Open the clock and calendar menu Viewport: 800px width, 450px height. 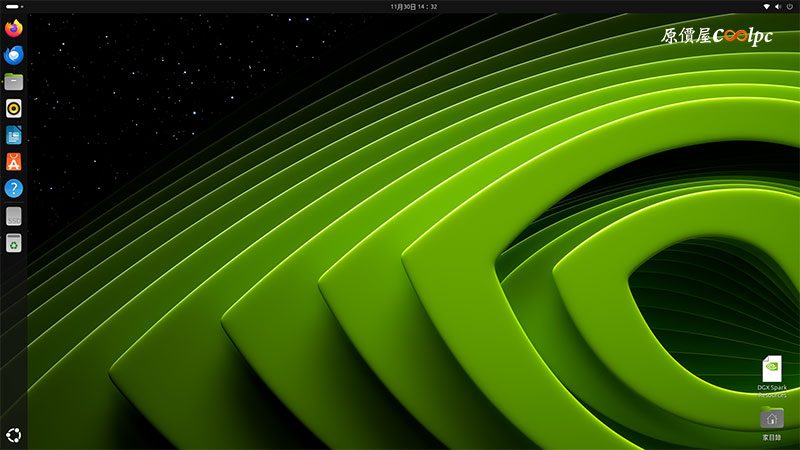tap(400, 6)
